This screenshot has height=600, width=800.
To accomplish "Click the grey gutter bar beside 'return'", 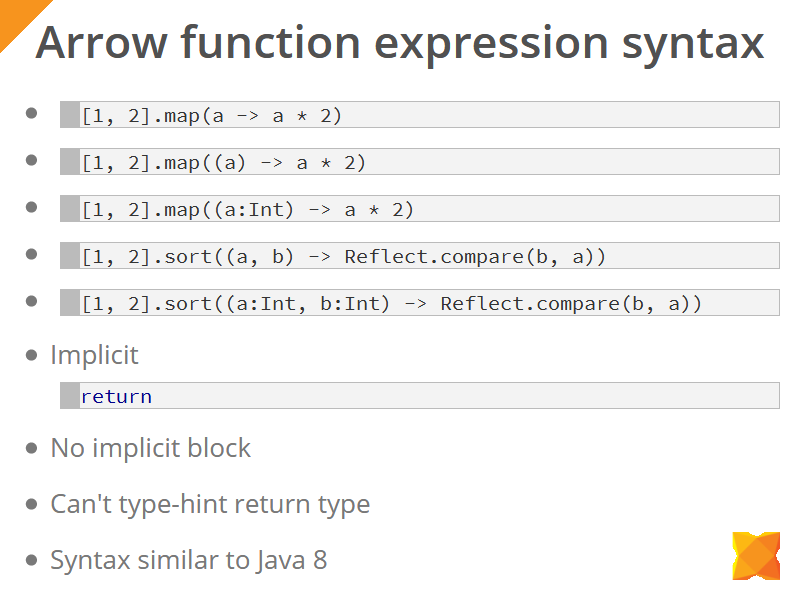I will click(69, 396).
